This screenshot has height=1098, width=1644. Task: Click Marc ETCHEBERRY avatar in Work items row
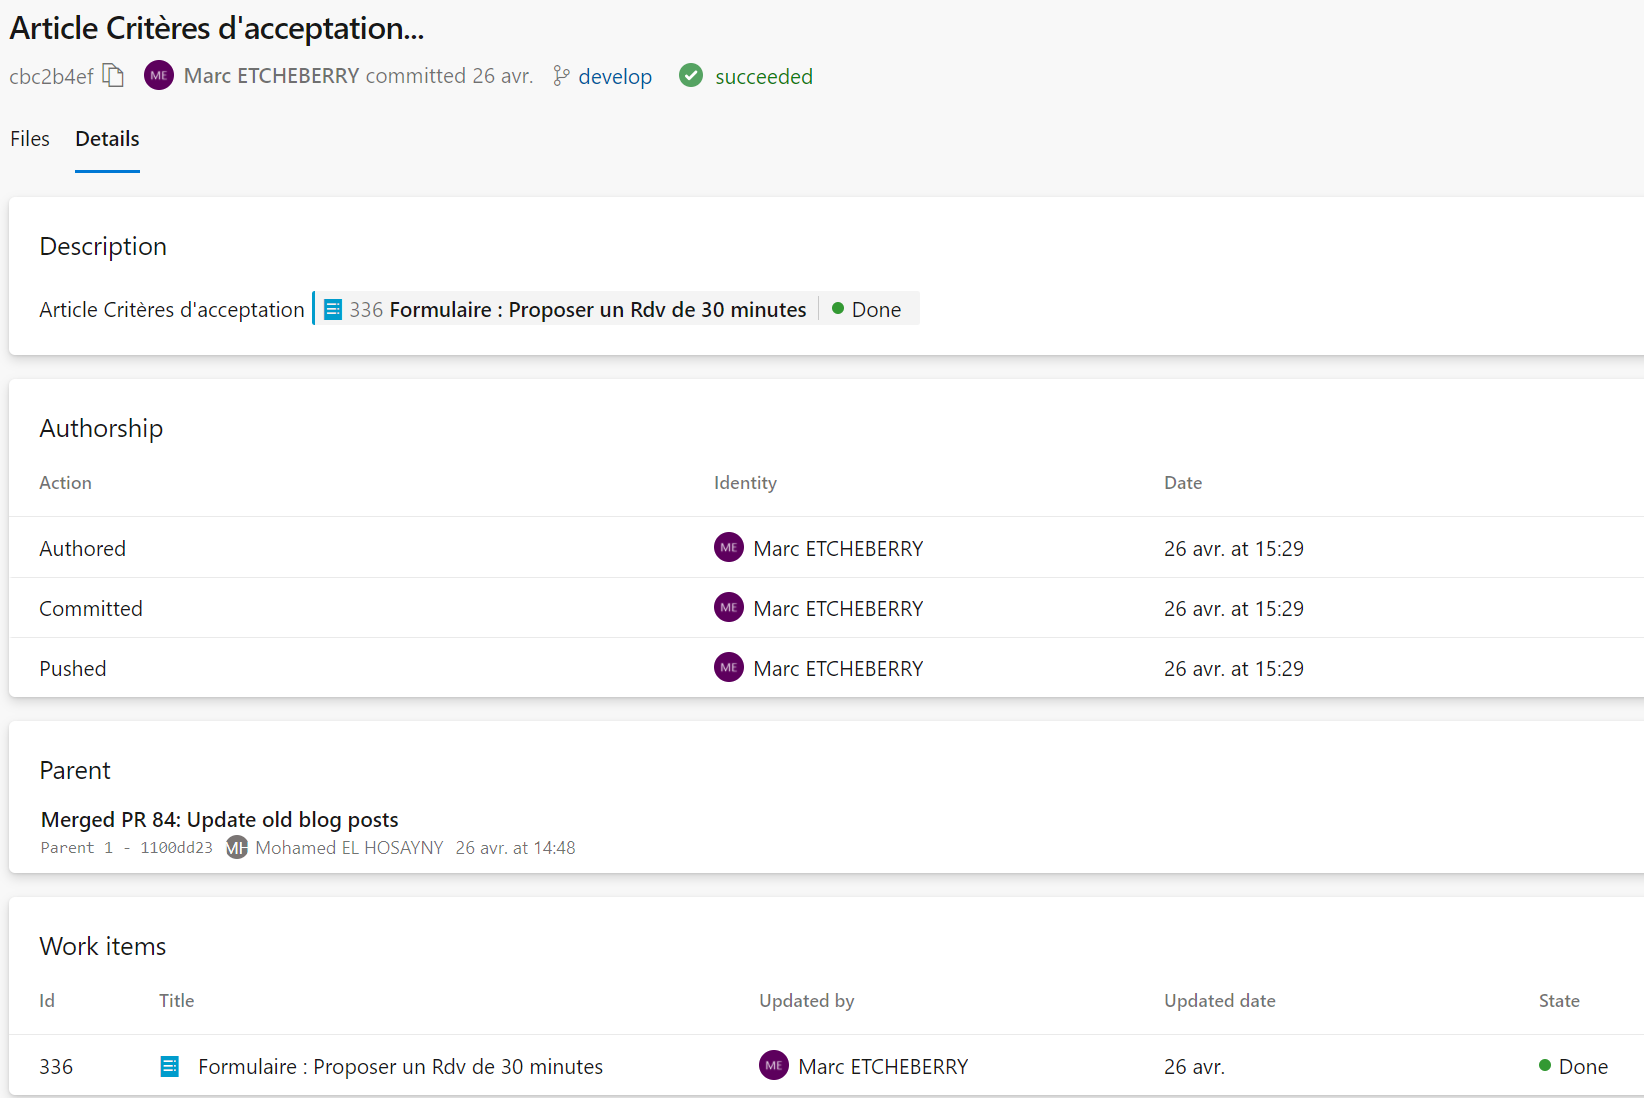[x=774, y=1066]
